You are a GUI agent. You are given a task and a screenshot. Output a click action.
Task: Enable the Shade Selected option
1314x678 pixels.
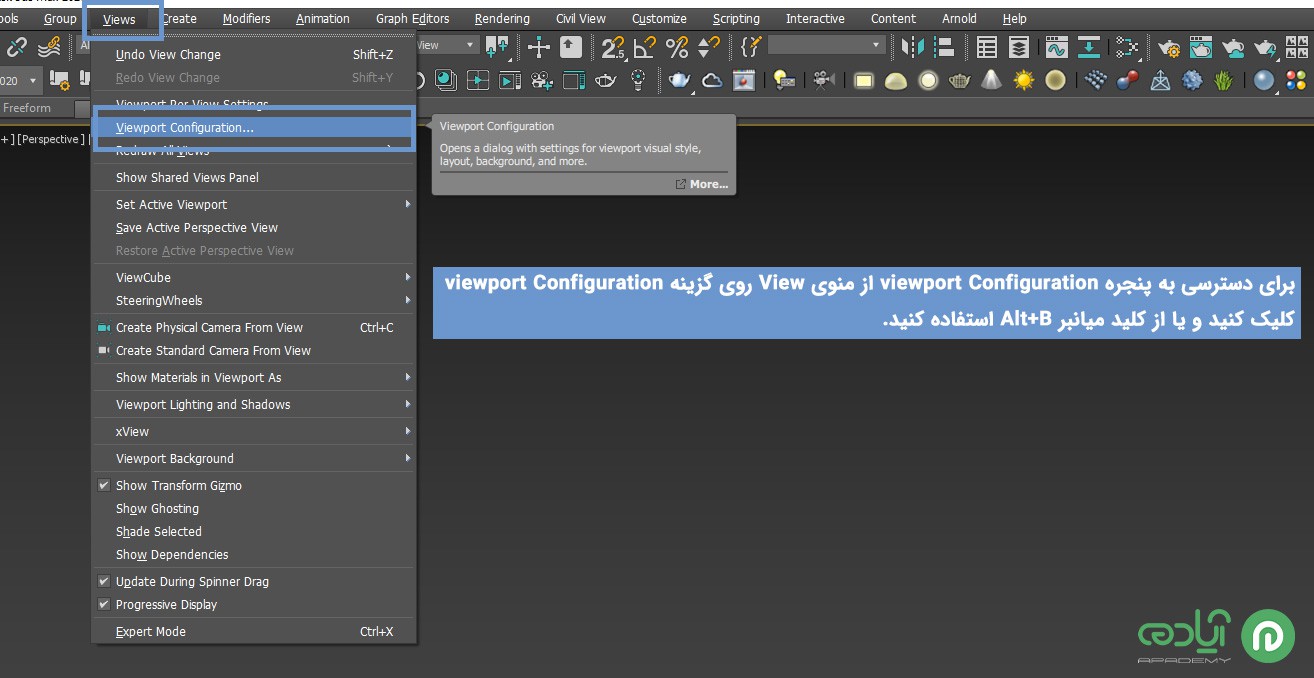(x=254, y=531)
